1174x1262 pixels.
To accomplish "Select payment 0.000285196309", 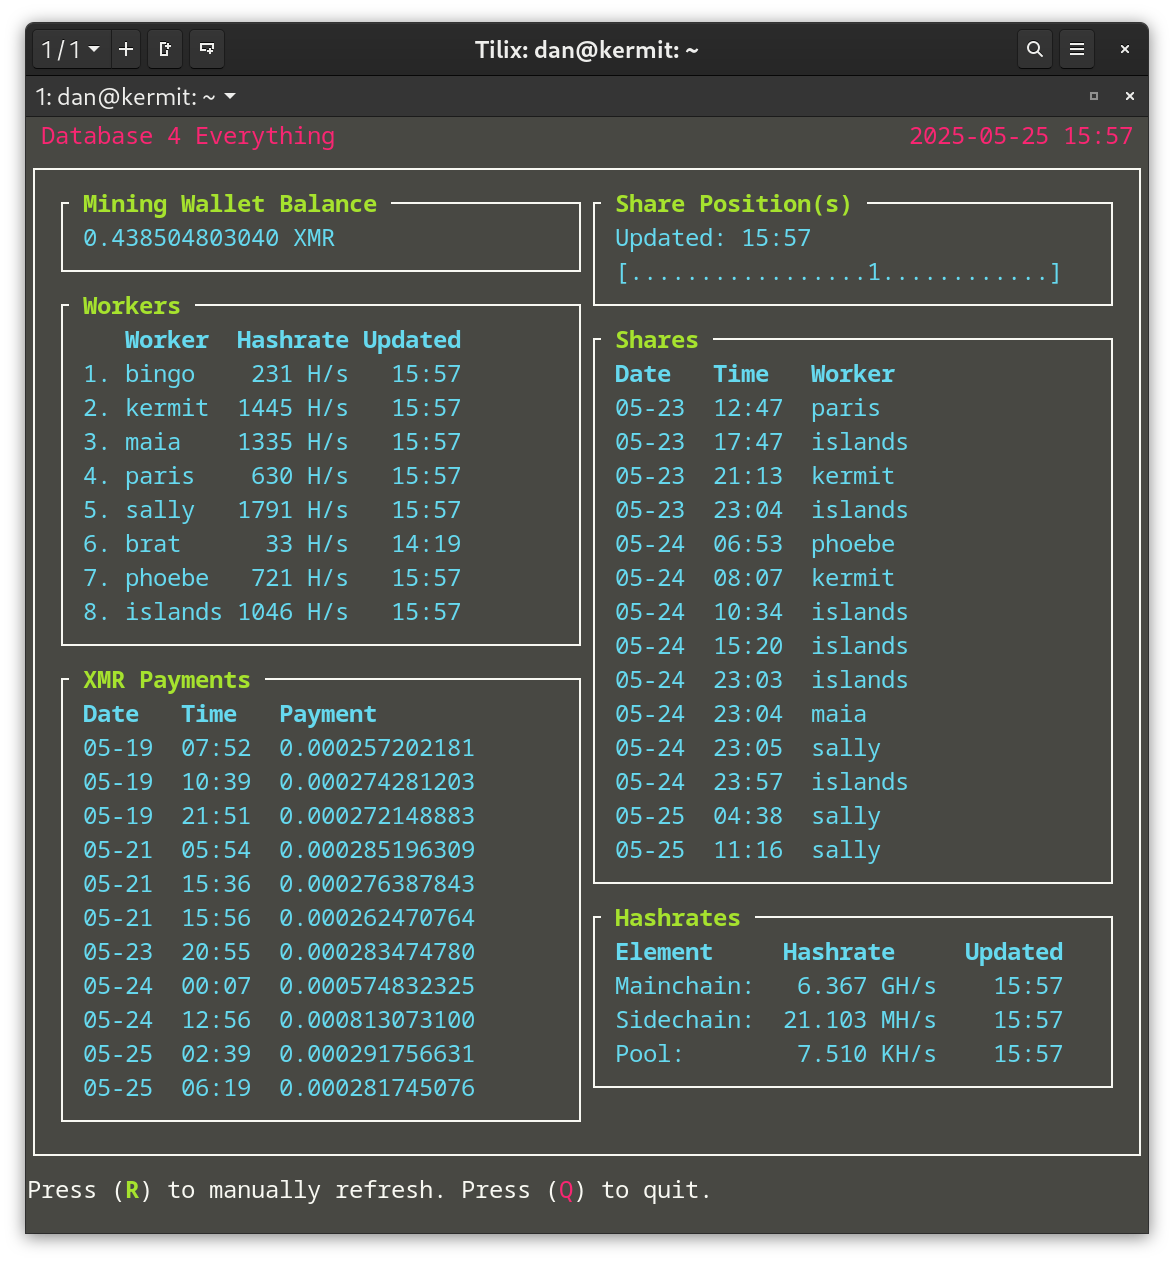I will point(377,850).
